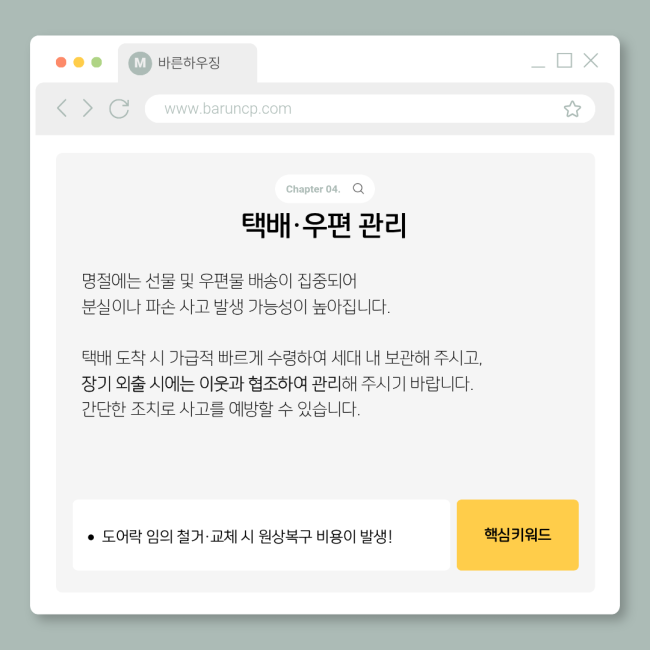Click the search magnifier beside Chapter 04

(x=358, y=189)
